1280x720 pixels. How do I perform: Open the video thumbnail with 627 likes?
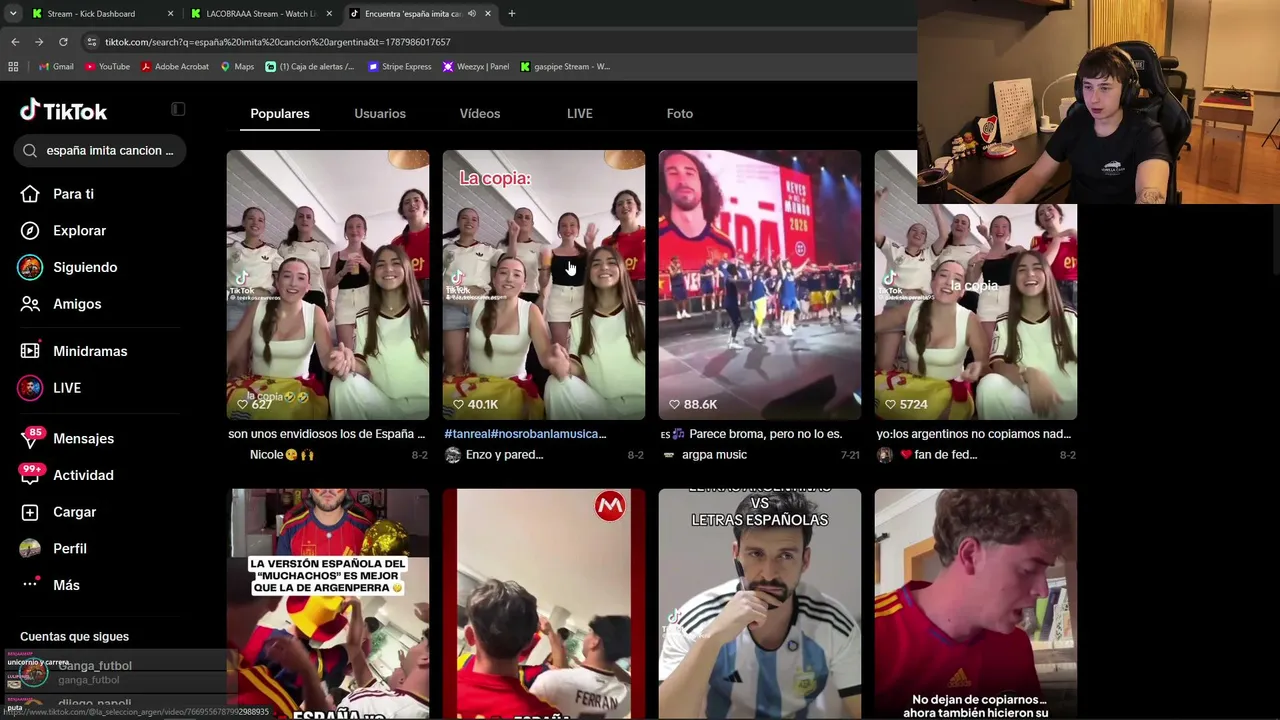tap(328, 285)
